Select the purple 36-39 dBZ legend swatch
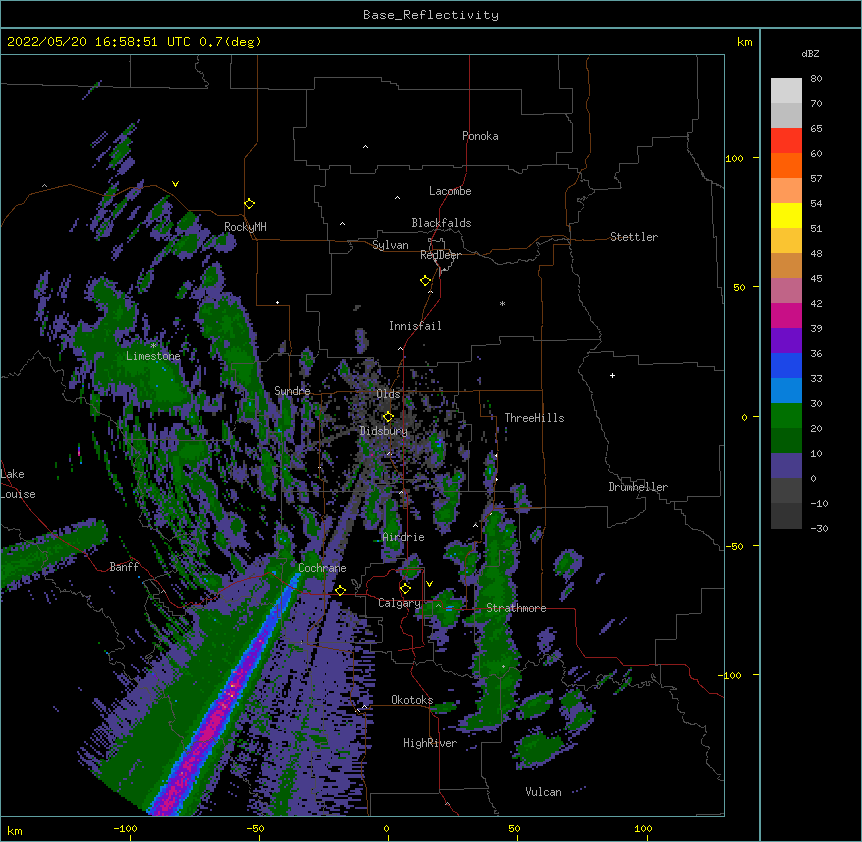This screenshot has width=862, height=842. tap(786, 340)
